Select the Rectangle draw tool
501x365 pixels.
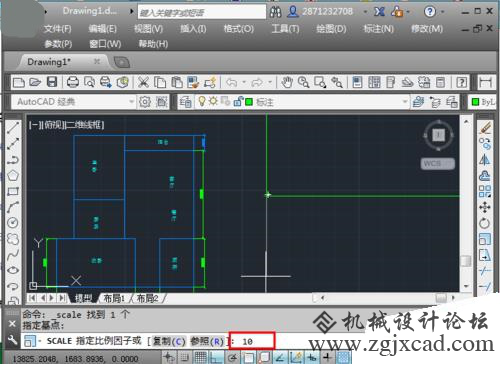(13, 191)
